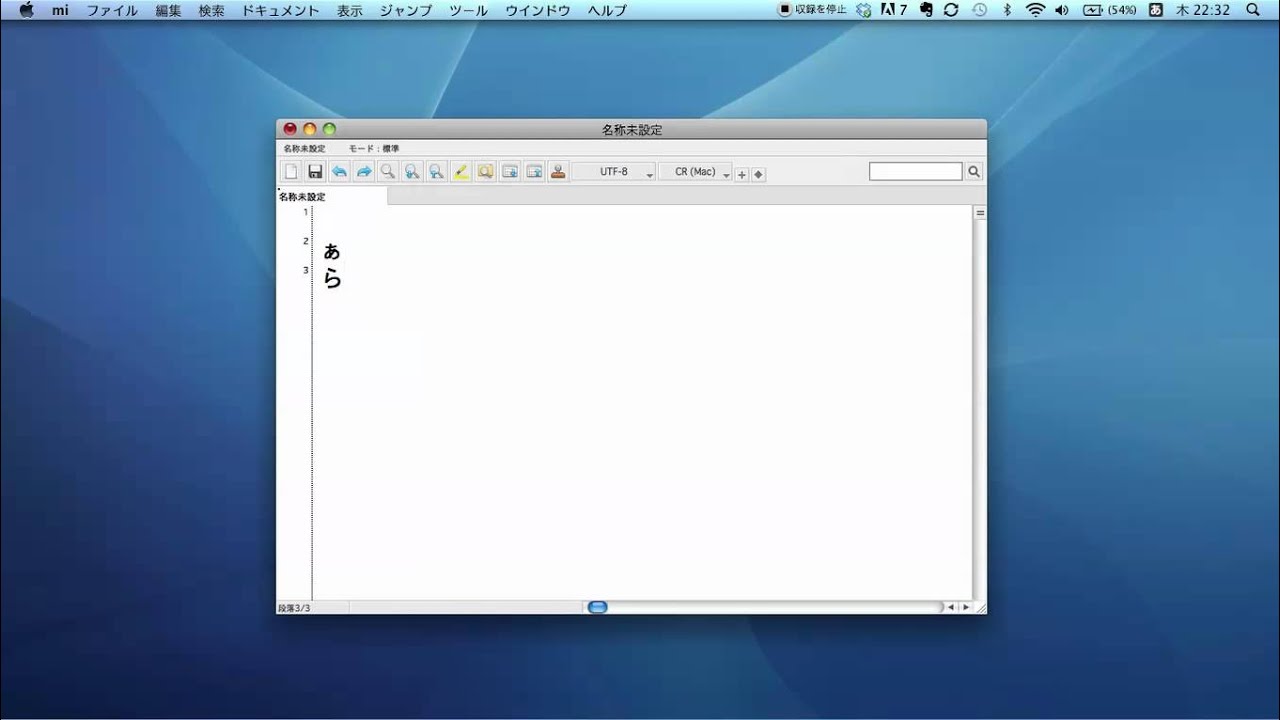Open the battery (54%) status menu

pyautogui.click(x=1109, y=10)
